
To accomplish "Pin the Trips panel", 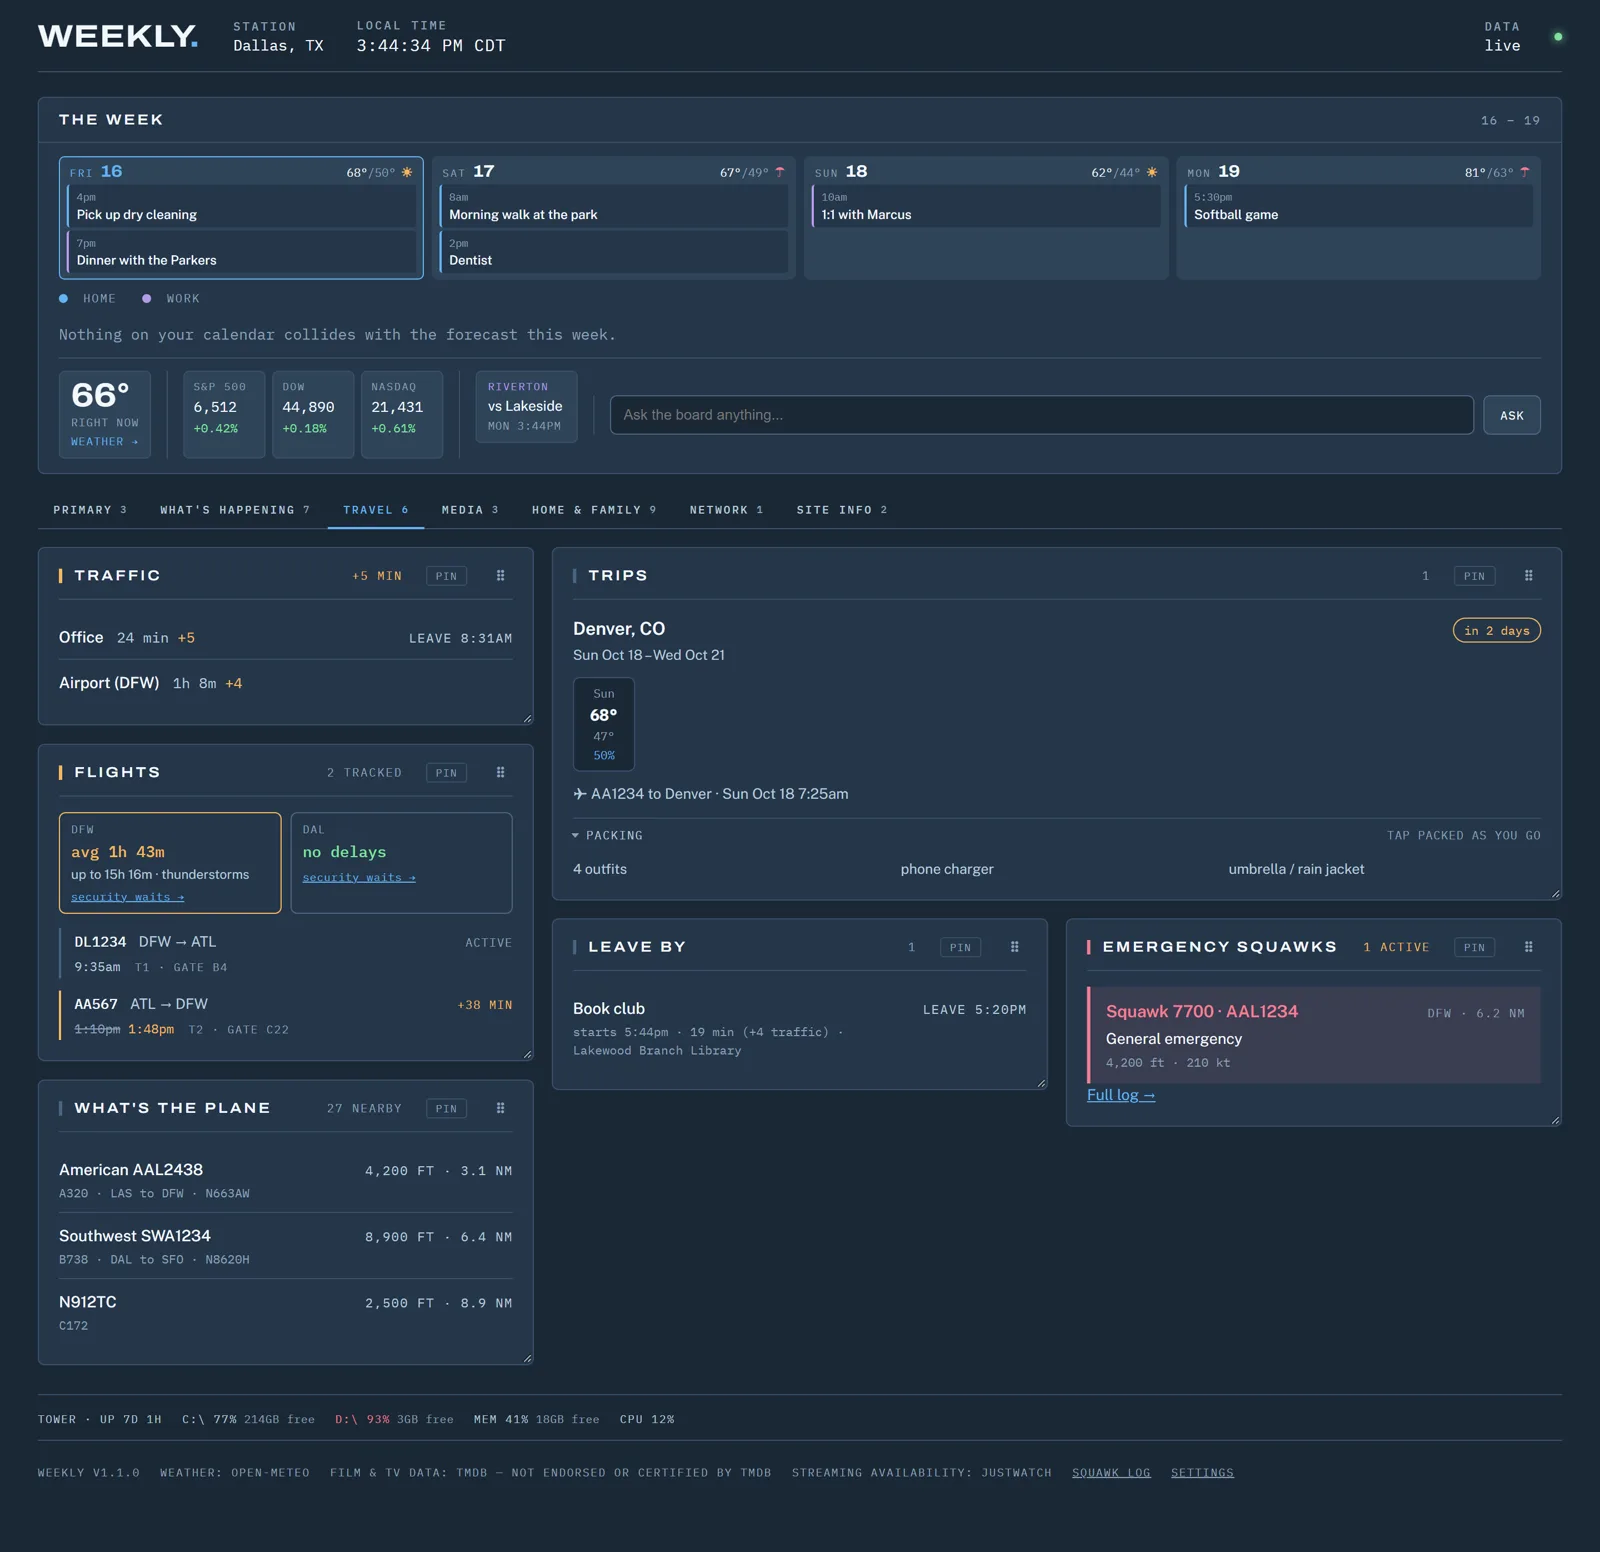I will click(x=1474, y=576).
